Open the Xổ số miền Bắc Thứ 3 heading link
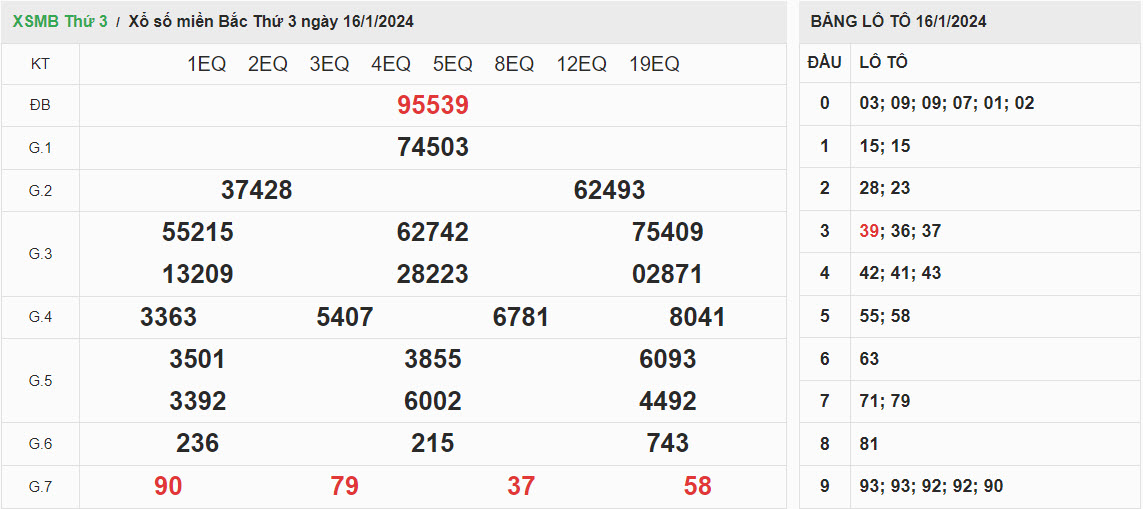 pyautogui.click(x=271, y=21)
